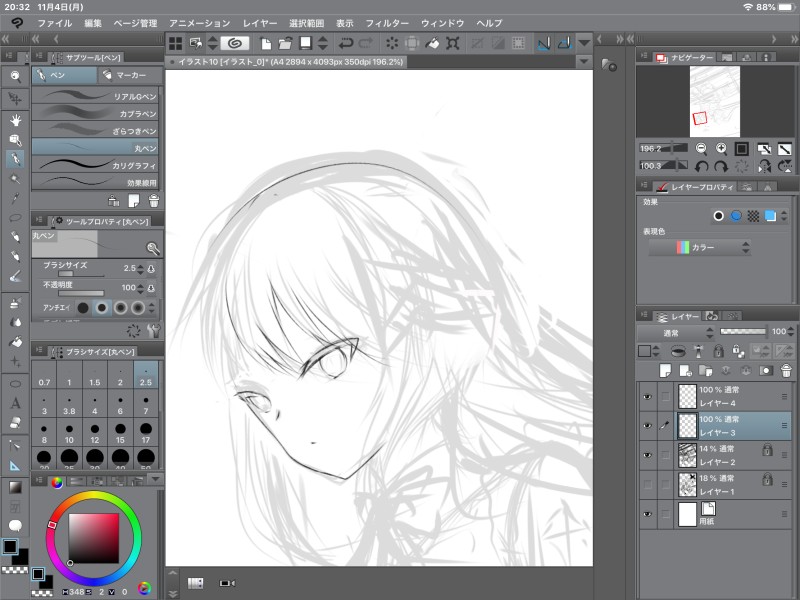Viewport: 800px width, 600px height.
Task: Click the Undo arrow in command bar
Action: click(345, 43)
